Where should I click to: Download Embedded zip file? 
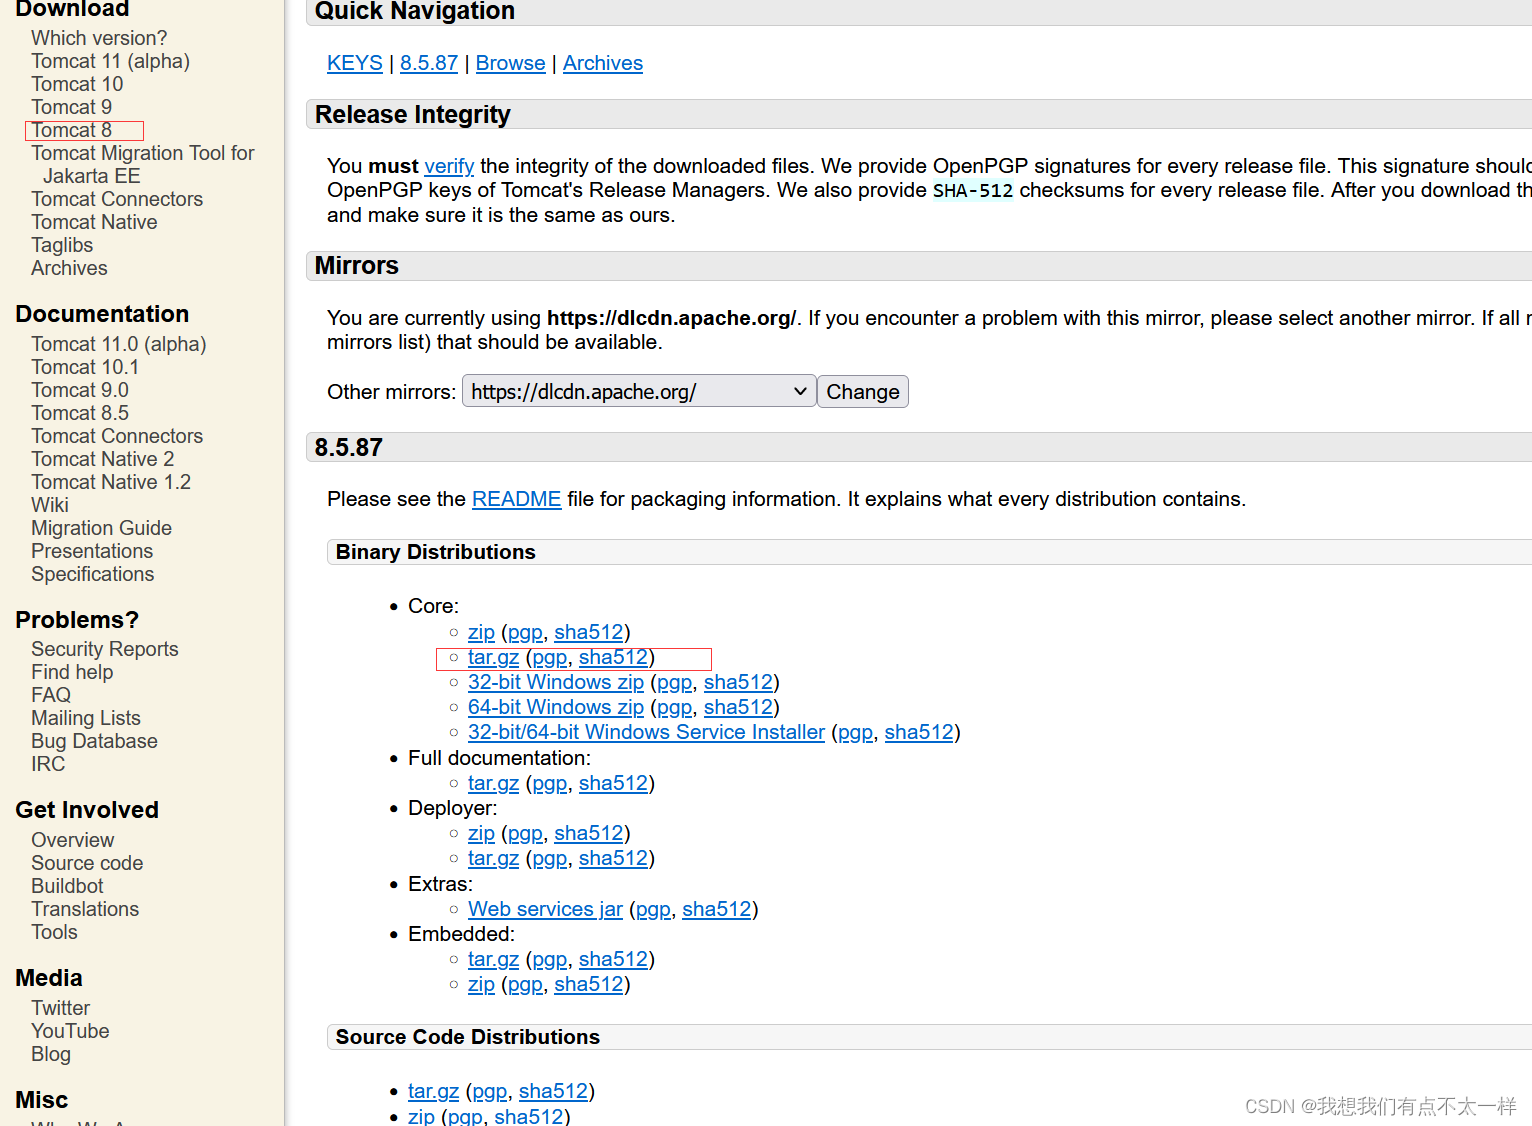pos(481,984)
